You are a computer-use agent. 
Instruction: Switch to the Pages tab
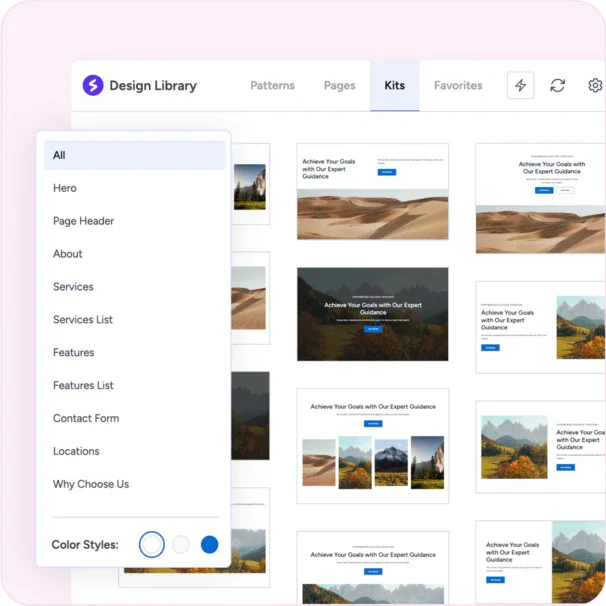point(339,86)
